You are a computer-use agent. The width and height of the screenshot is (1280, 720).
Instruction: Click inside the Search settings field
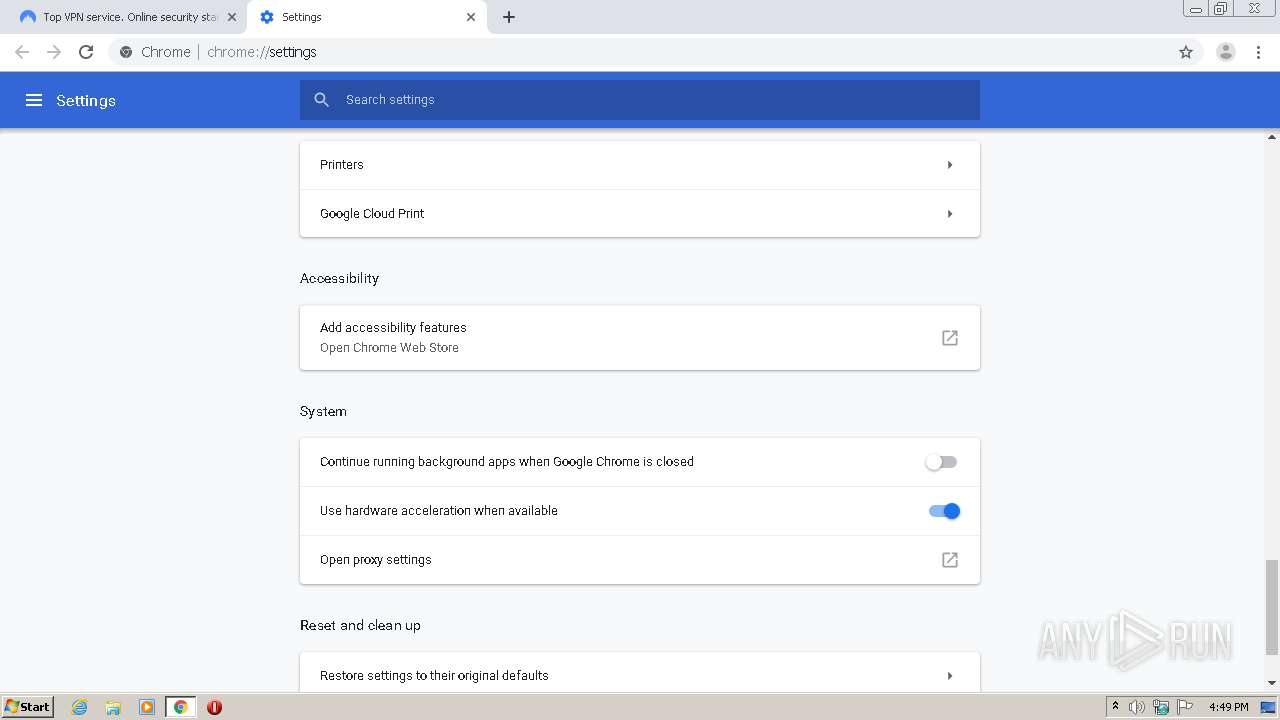click(x=640, y=100)
